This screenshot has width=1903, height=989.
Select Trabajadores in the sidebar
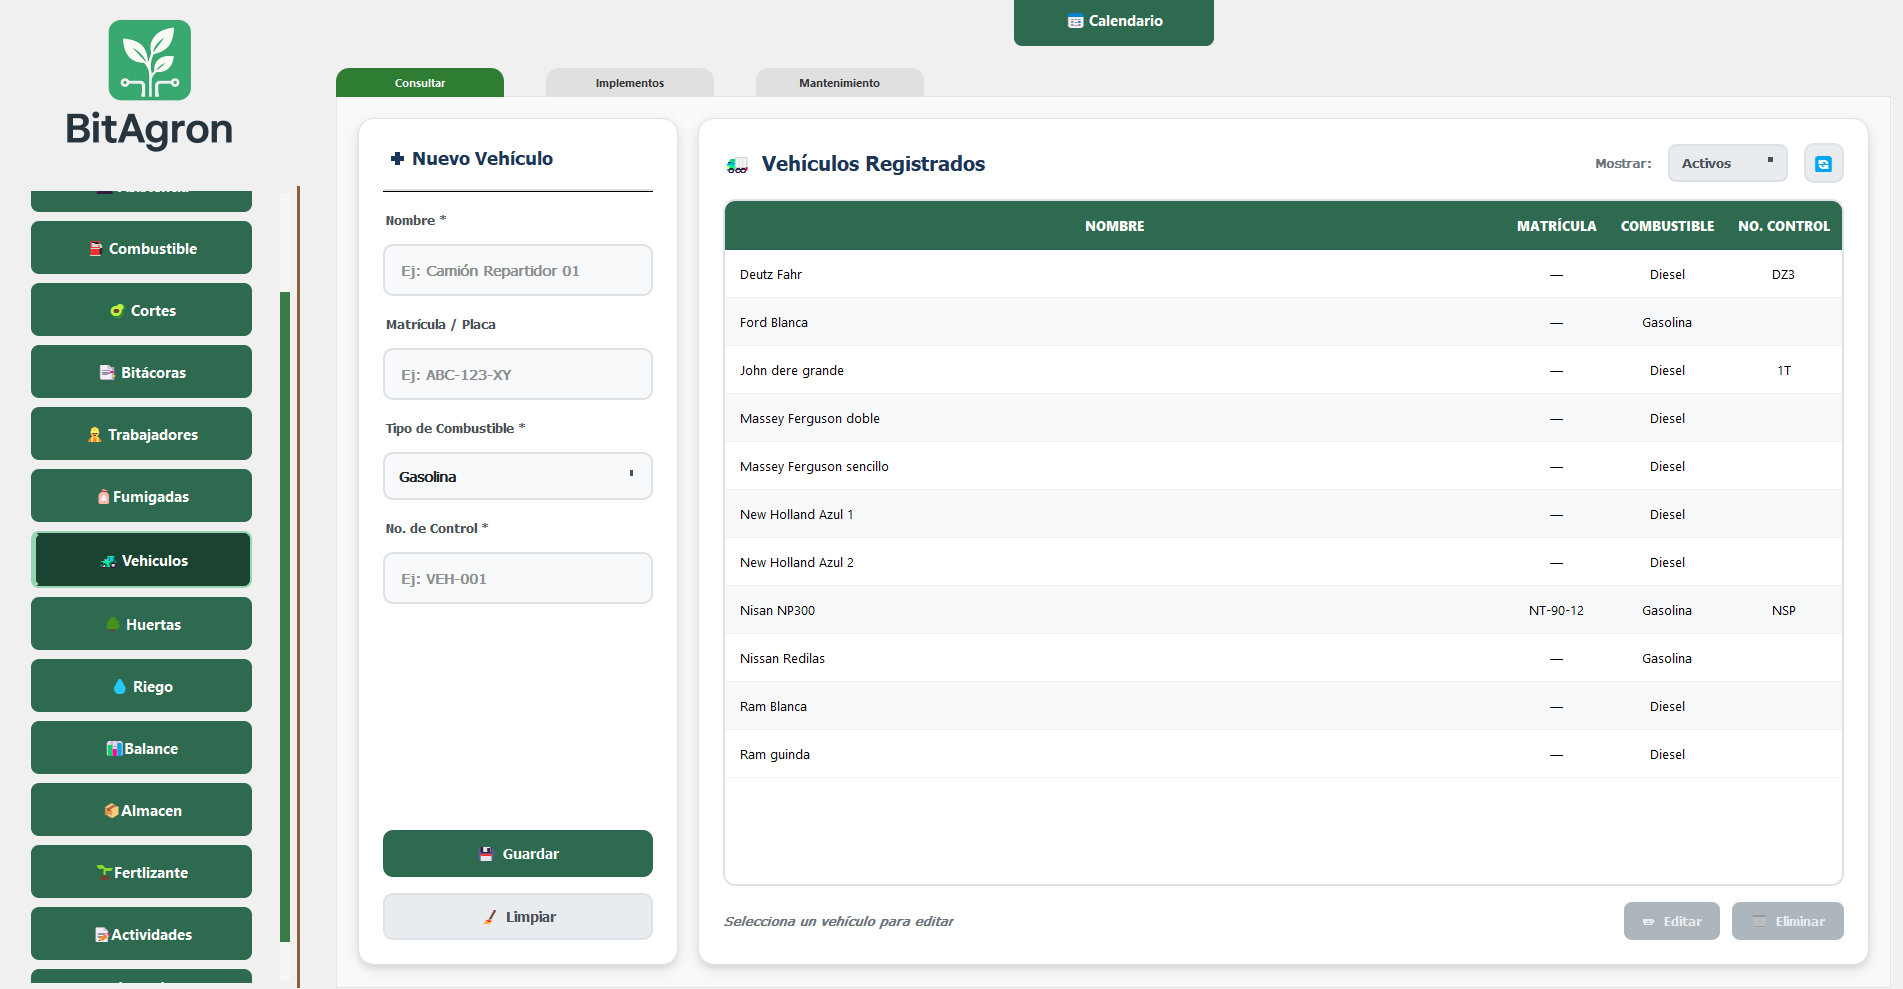[141, 434]
